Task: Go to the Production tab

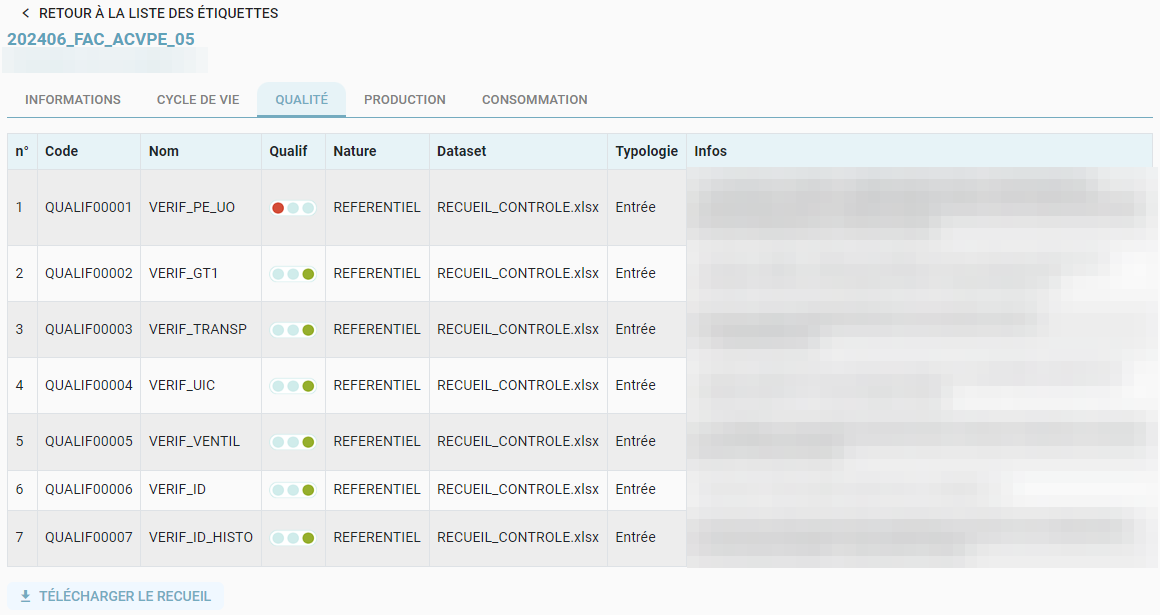Action: (x=405, y=100)
